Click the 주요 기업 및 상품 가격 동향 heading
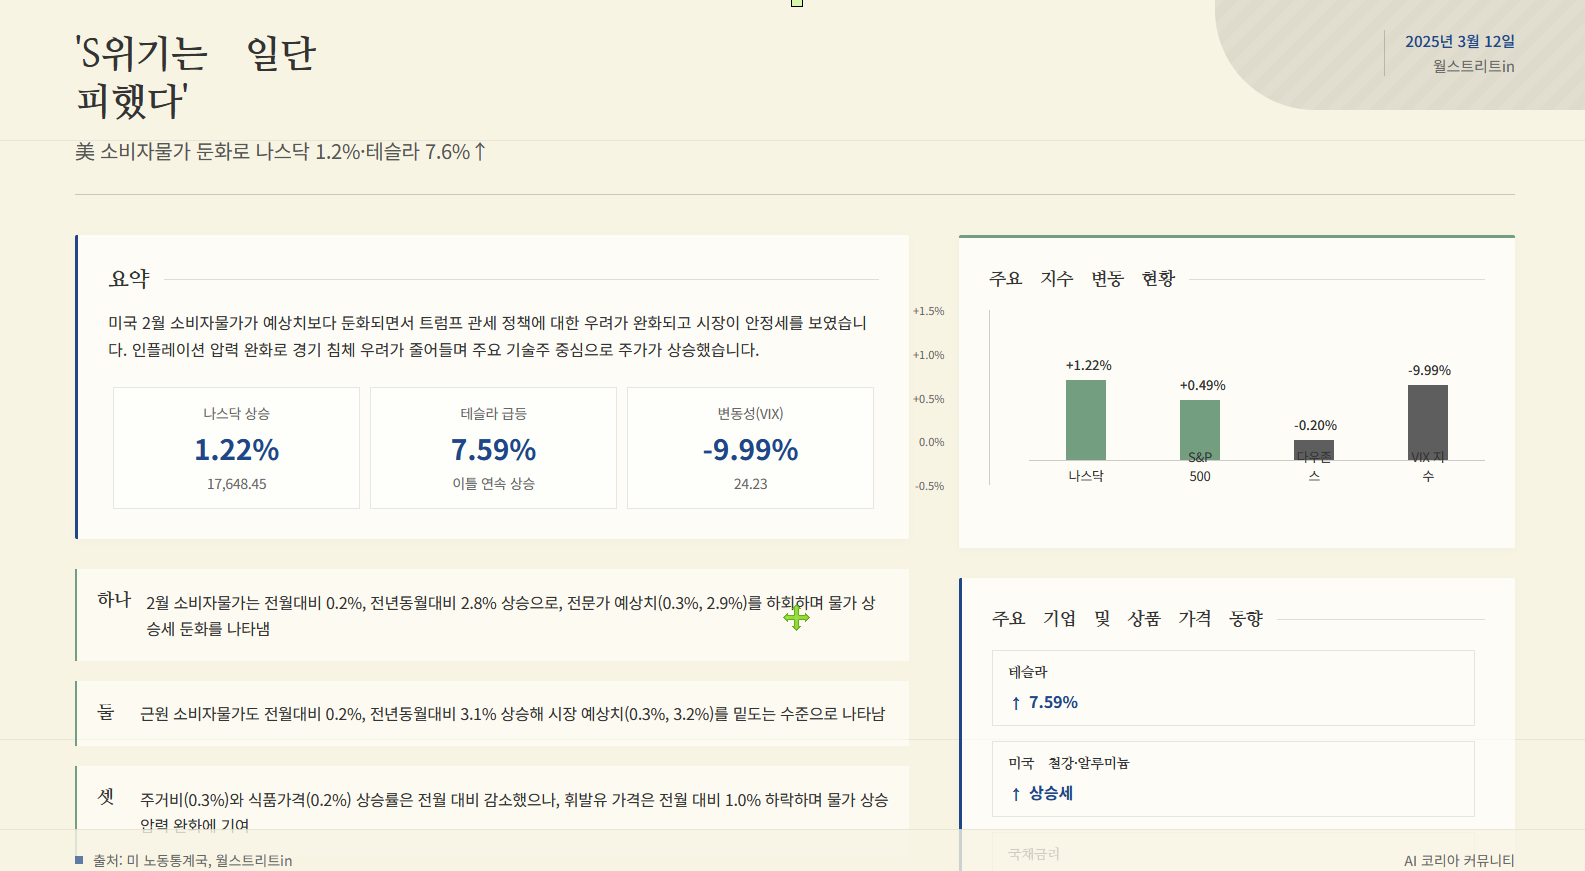Screen dimensions: 1585x871 (x=1127, y=619)
